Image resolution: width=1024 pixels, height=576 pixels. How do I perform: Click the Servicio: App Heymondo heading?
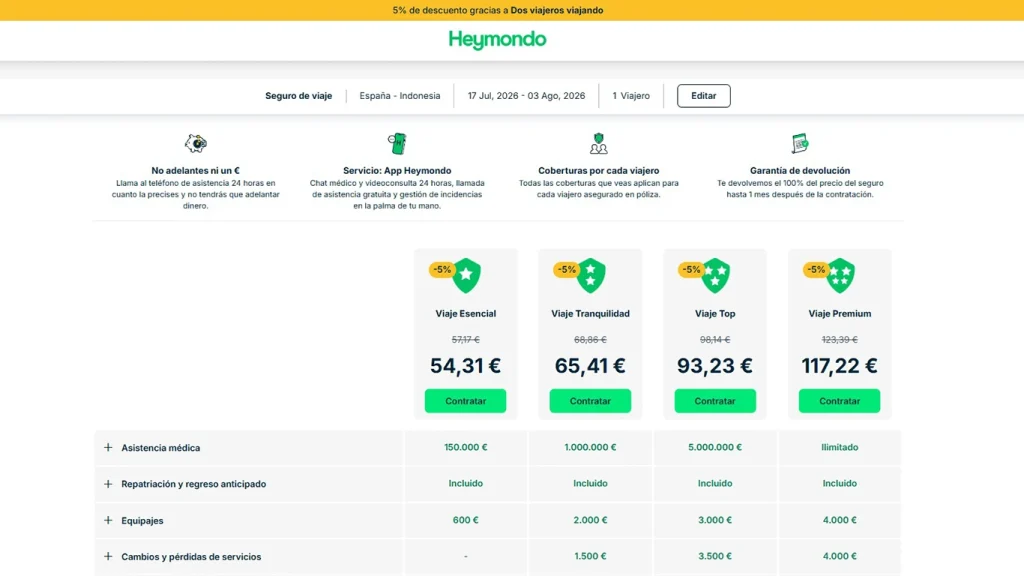pyautogui.click(x=397, y=170)
